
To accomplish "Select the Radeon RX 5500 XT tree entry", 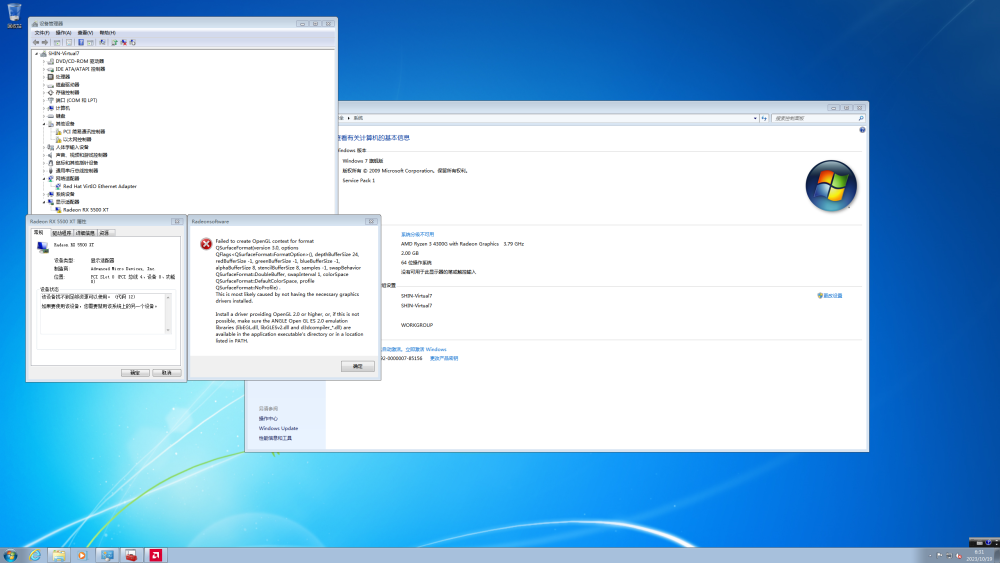I will click(x=85, y=210).
